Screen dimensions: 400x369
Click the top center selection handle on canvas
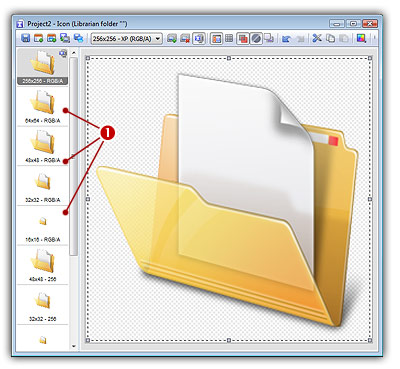coord(229,58)
